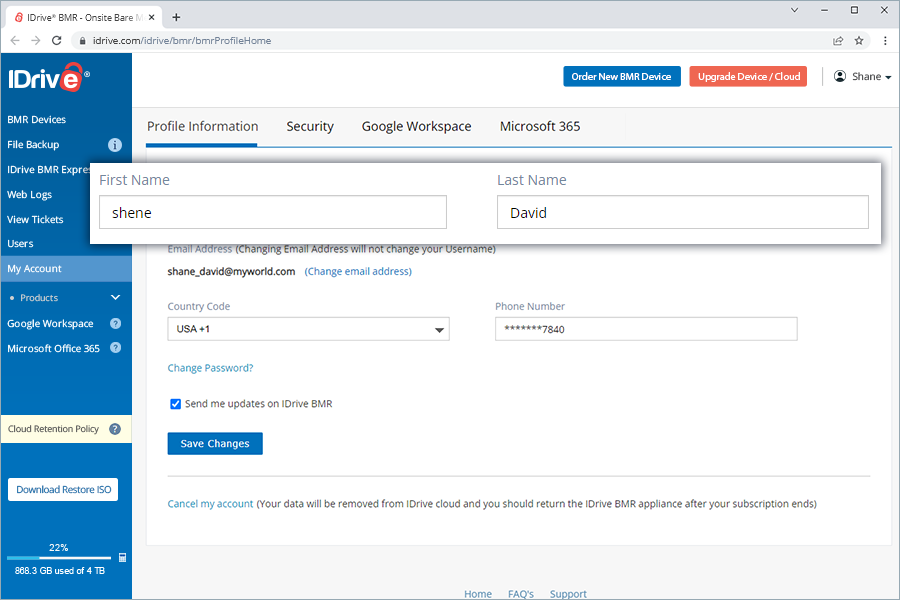The image size is (900, 600).
Task: Open Cloud Retention Policy
Action: pos(53,429)
